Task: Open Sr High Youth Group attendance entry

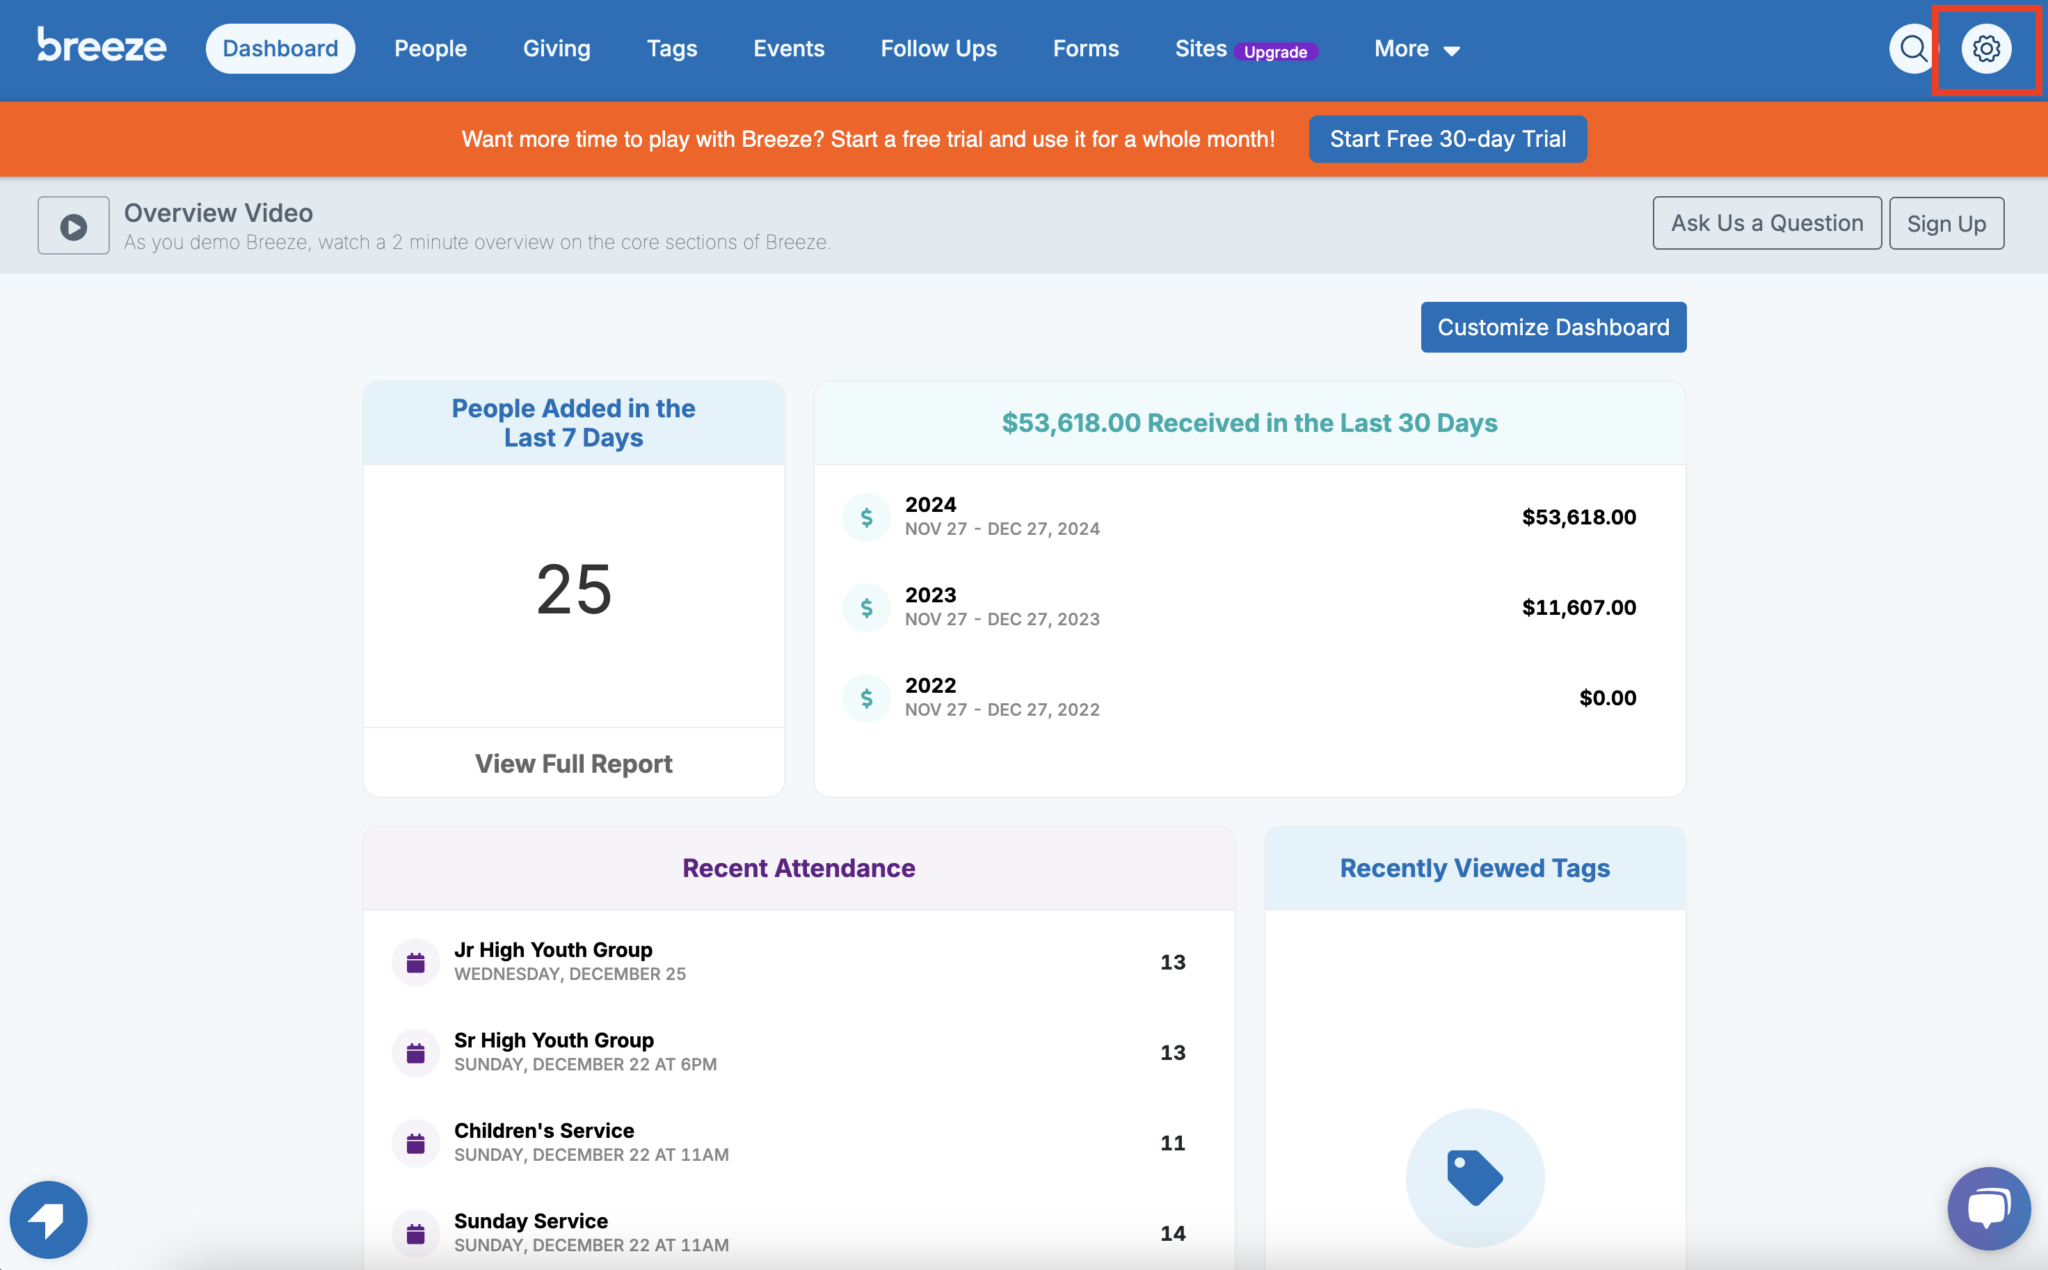Action: pyautogui.click(x=799, y=1052)
